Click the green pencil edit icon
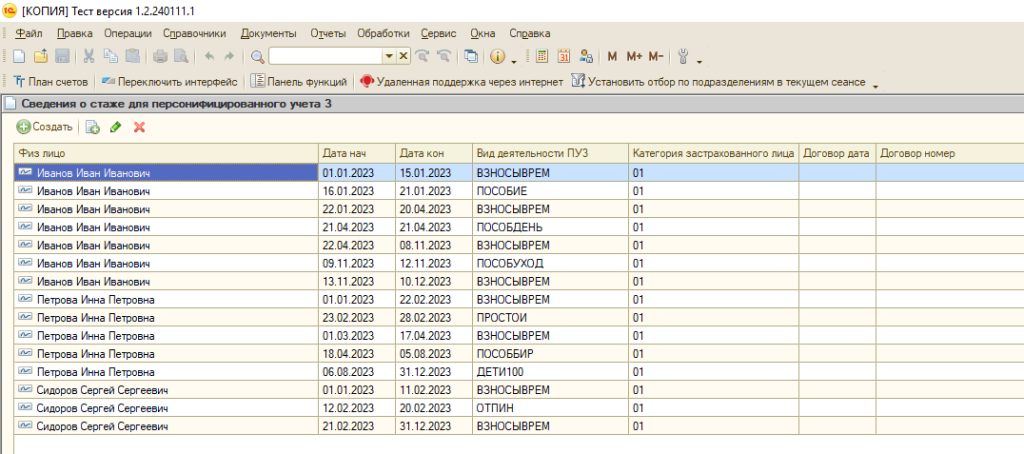 pos(116,127)
